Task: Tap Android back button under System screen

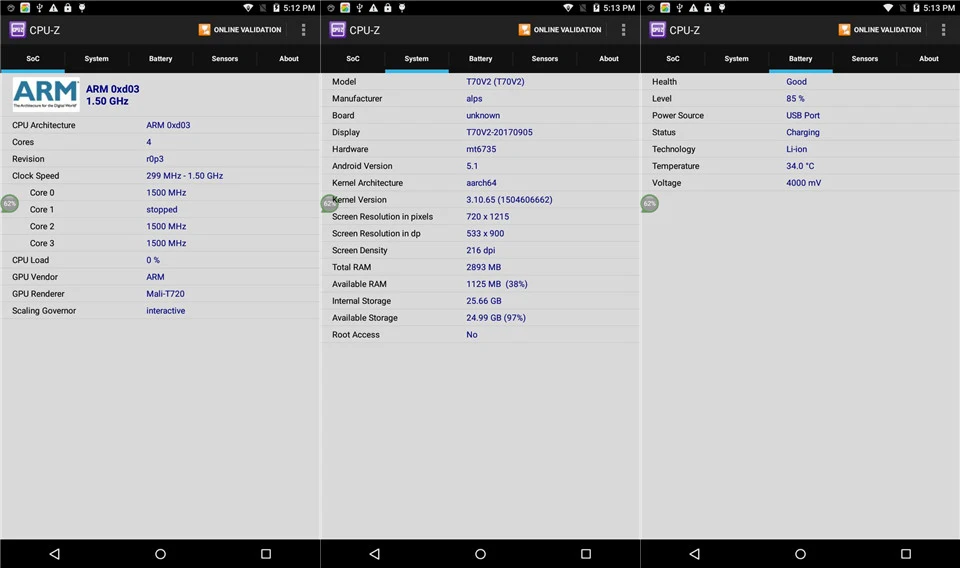Action: point(375,553)
